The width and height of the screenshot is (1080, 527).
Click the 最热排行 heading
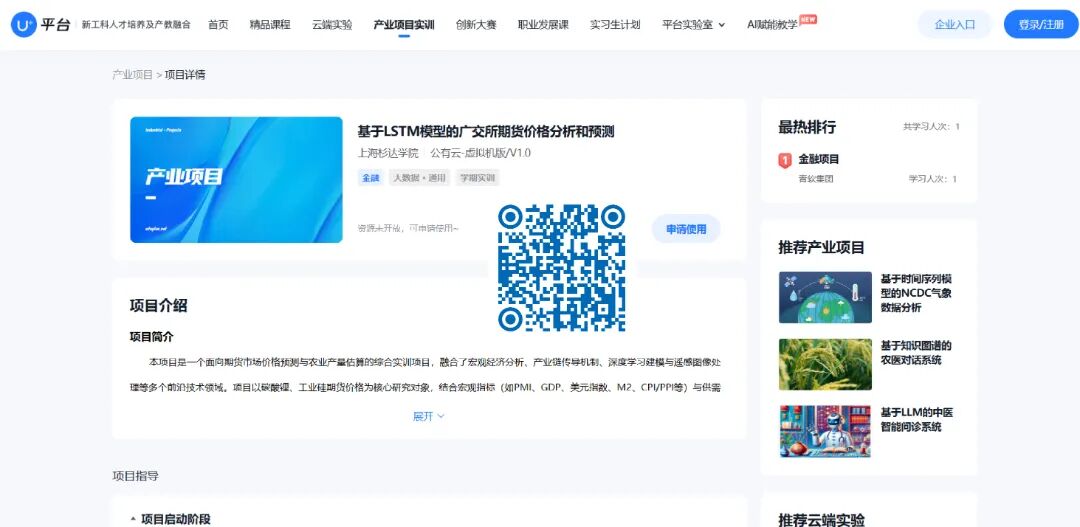(807, 127)
